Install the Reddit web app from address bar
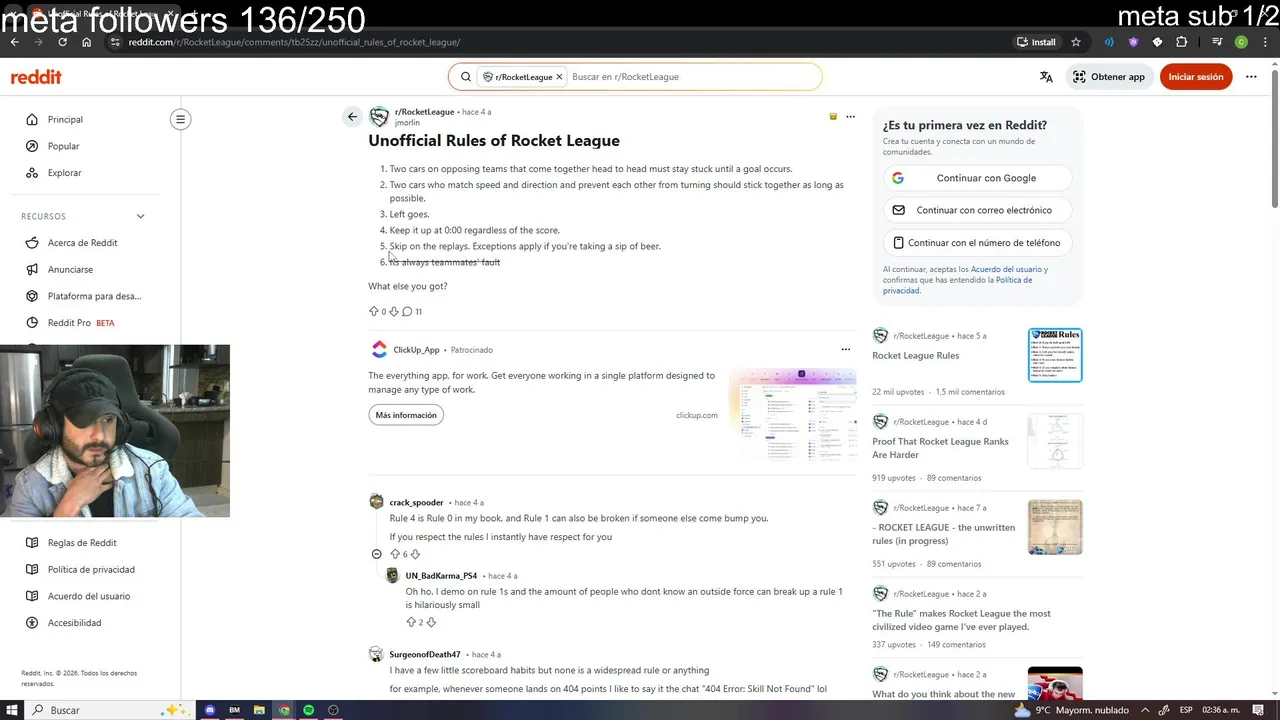The height and width of the screenshot is (720, 1280). [x=1036, y=42]
